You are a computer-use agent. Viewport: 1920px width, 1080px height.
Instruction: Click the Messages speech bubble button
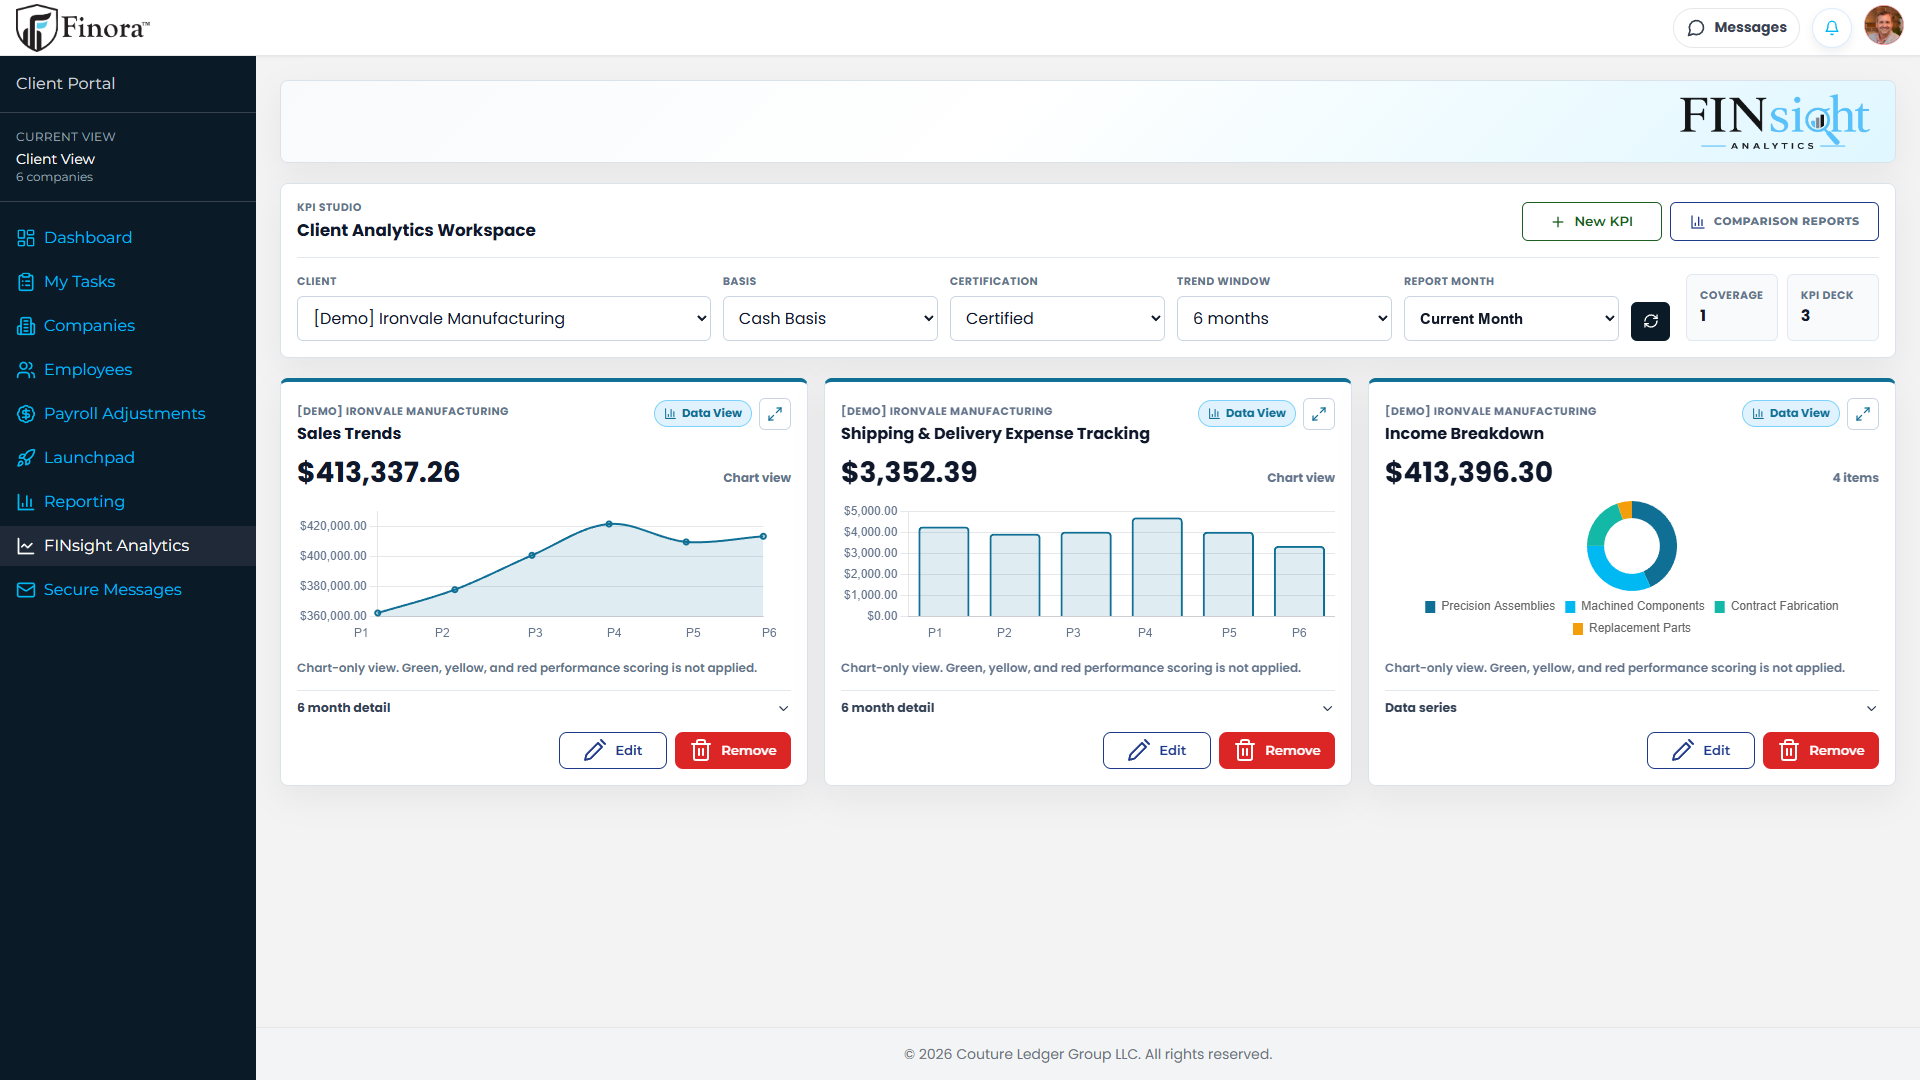(x=1736, y=28)
